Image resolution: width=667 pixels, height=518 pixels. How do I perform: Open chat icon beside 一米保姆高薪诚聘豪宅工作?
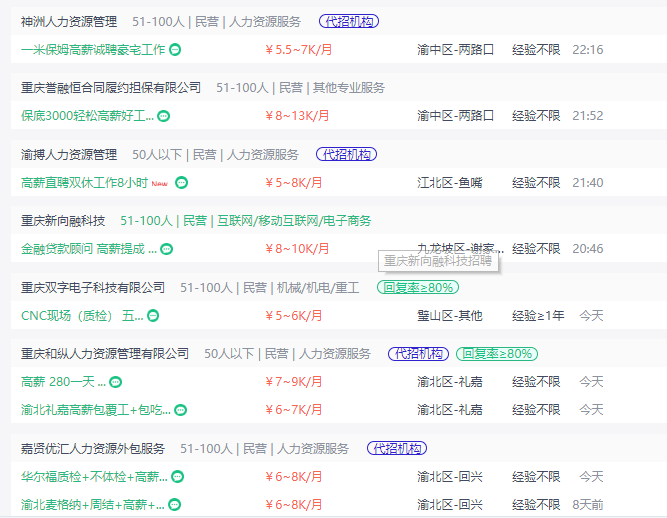point(175,50)
